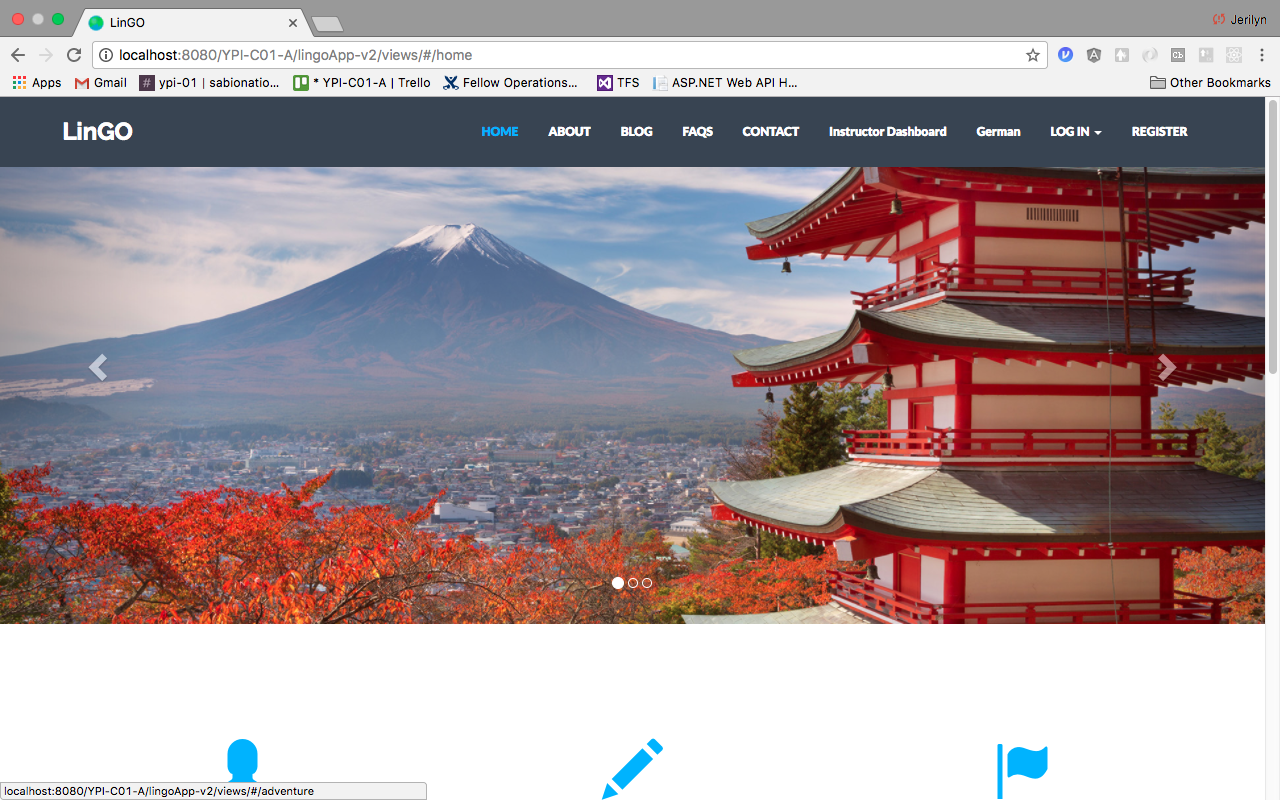The image size is (1280, 800).
Task: Click the carousel previous arrow
Action: coord(97,368)
